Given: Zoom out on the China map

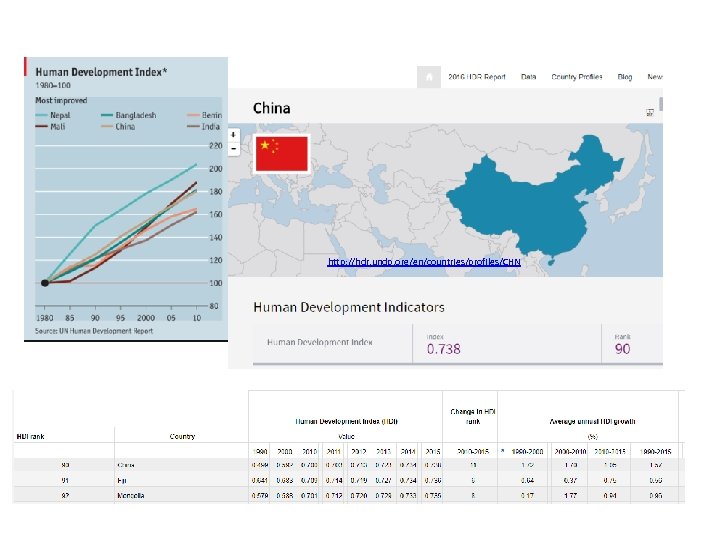Looking at the screenshot, I should click(234, 149).
